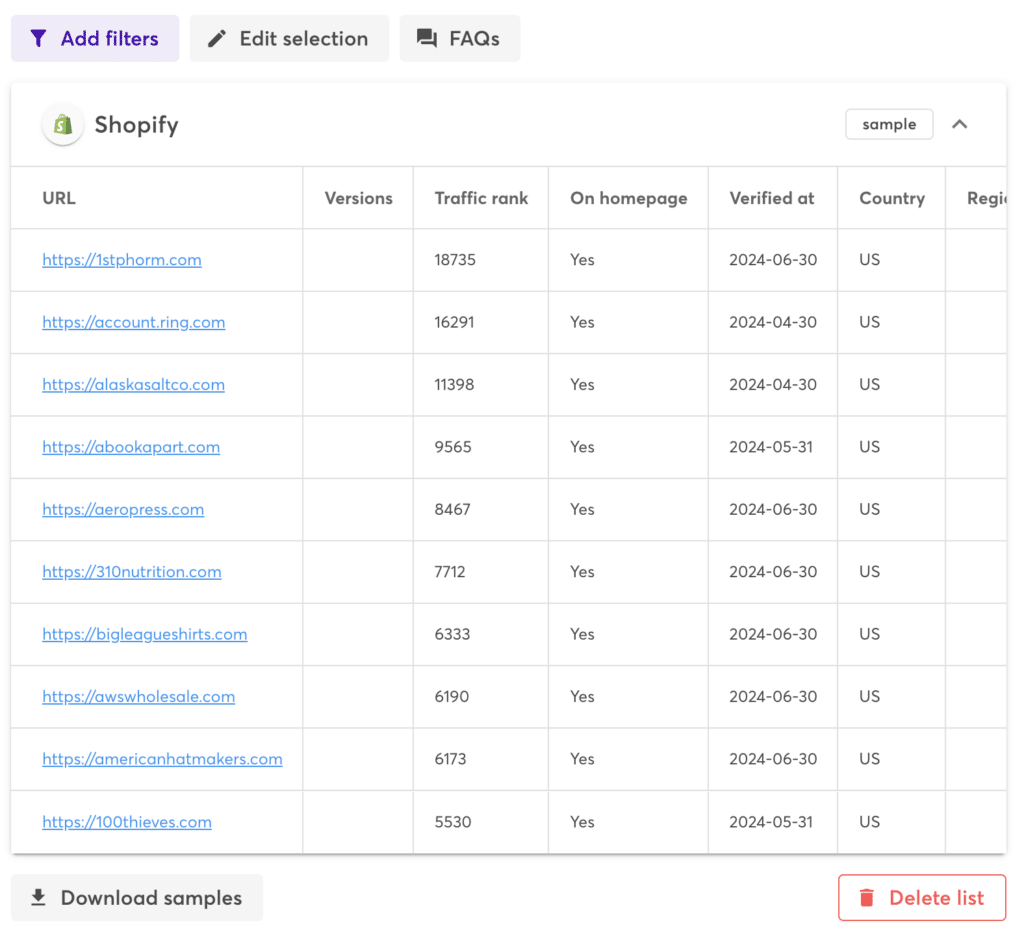Click the Versions column header
Screen dimensions: 1024x936
pyautogui.click(x=359, y=198)
